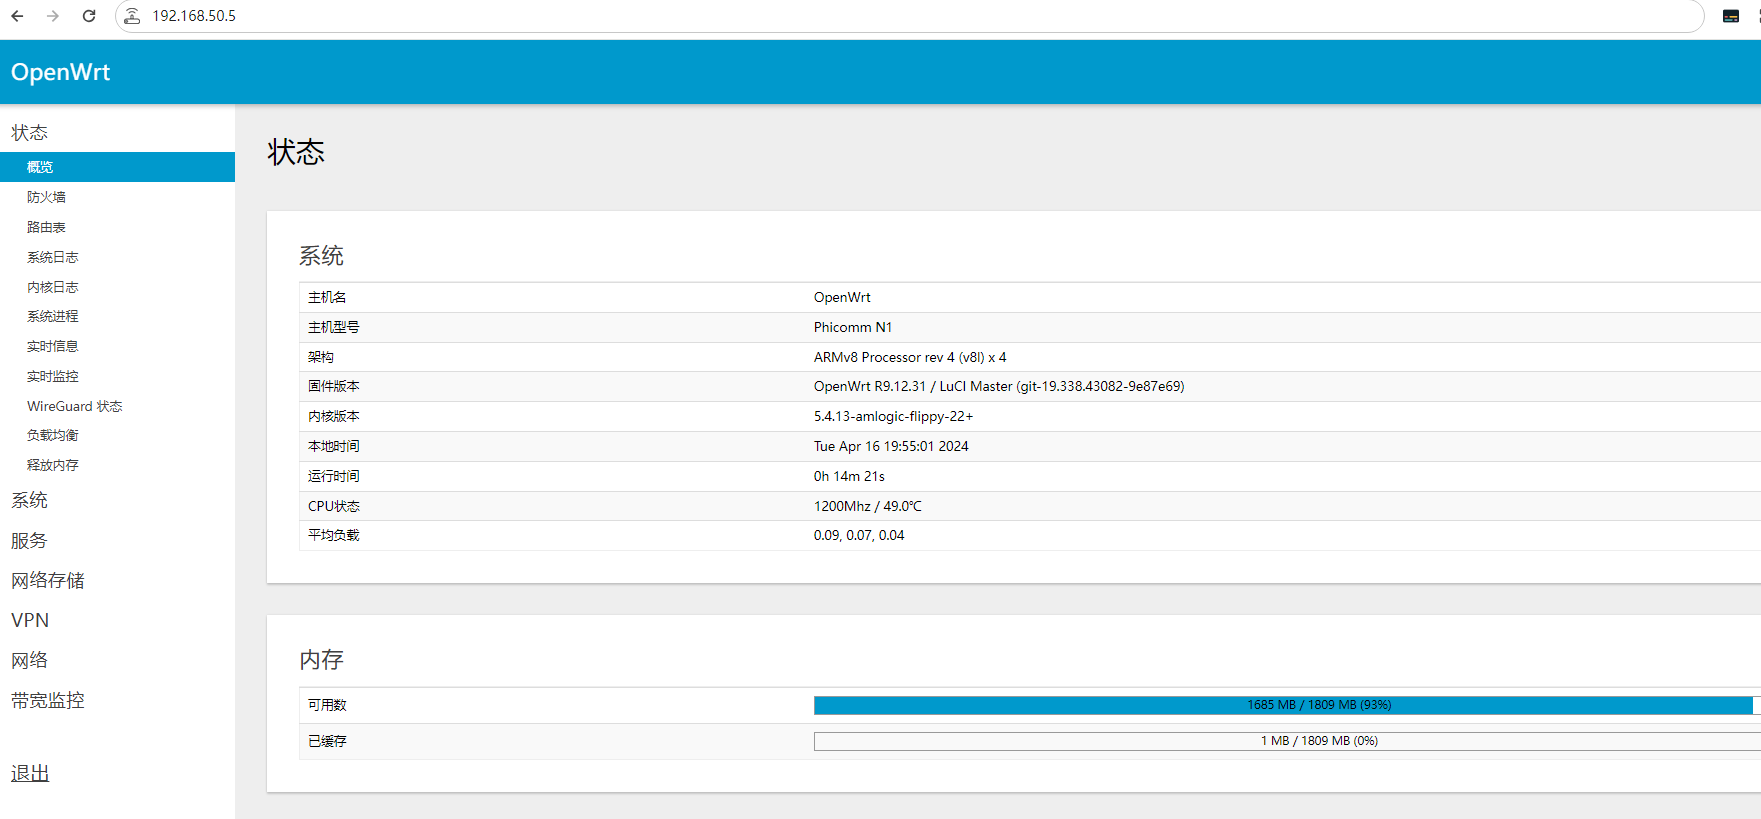1761x819 pixels.
Task: Open 内核日志 in the sidebar
Action: 52,287
